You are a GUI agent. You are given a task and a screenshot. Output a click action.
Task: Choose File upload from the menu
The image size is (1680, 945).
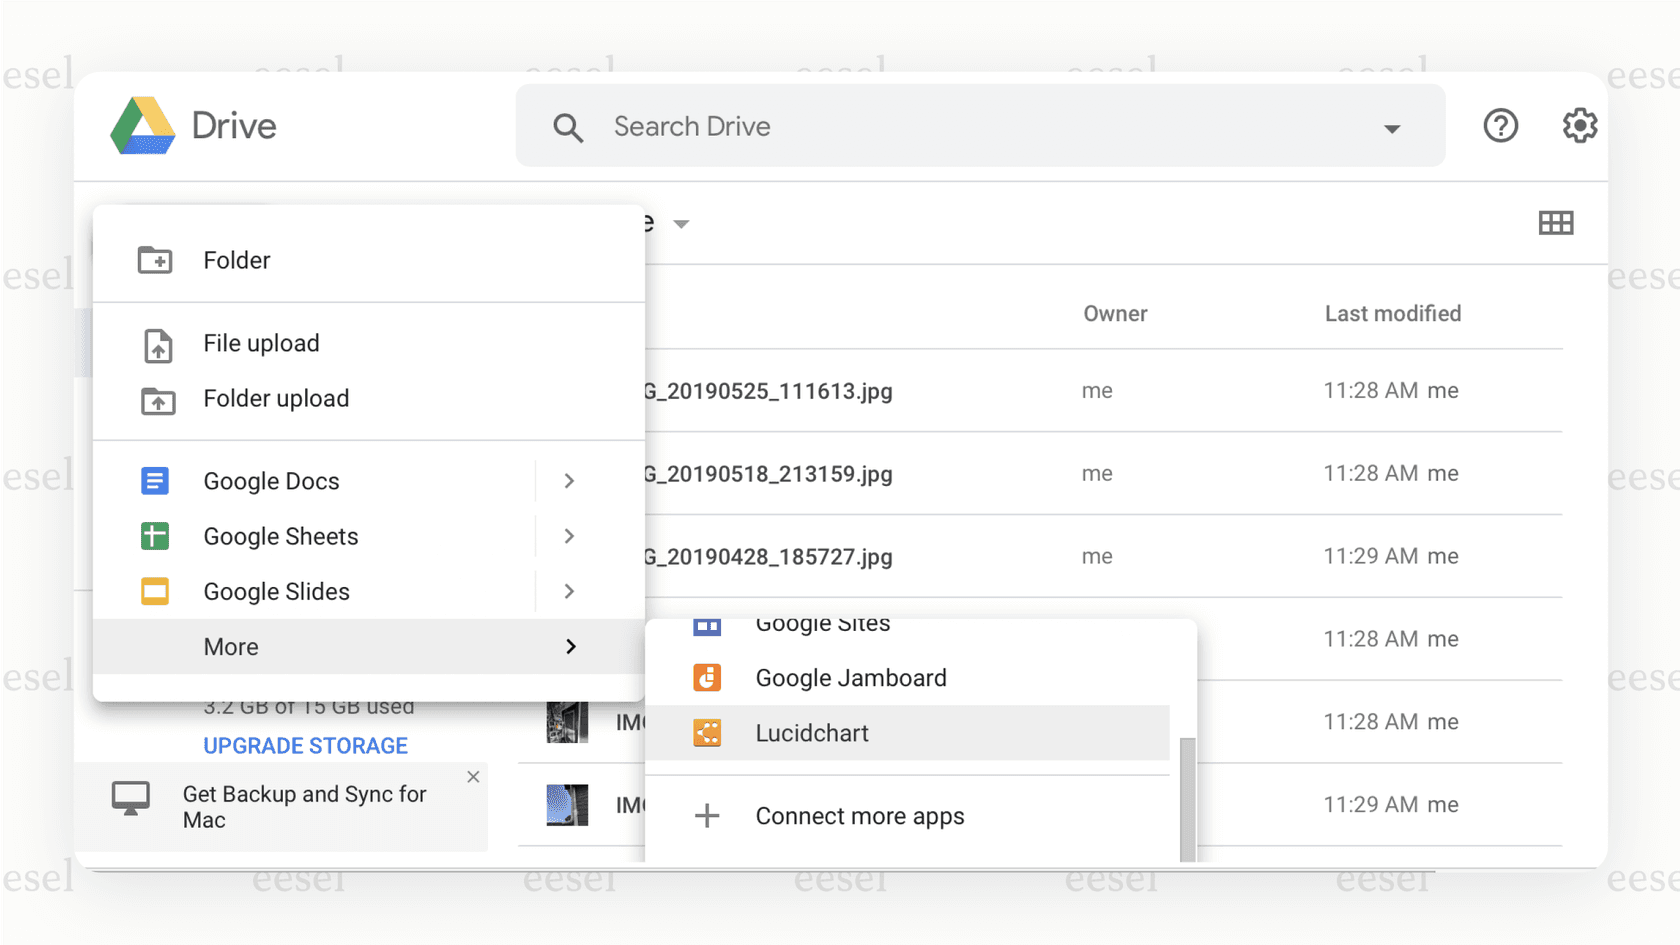(x=261, y=343)
